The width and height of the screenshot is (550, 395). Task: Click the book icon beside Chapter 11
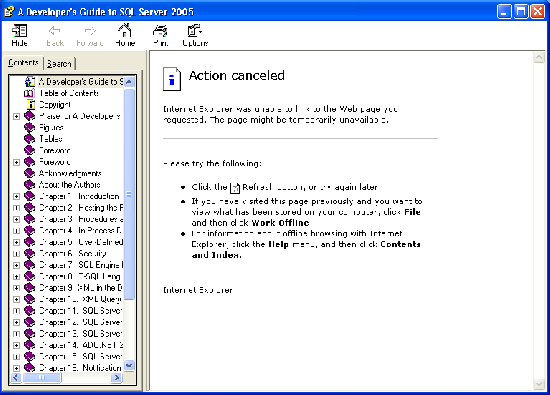point(29,311)
